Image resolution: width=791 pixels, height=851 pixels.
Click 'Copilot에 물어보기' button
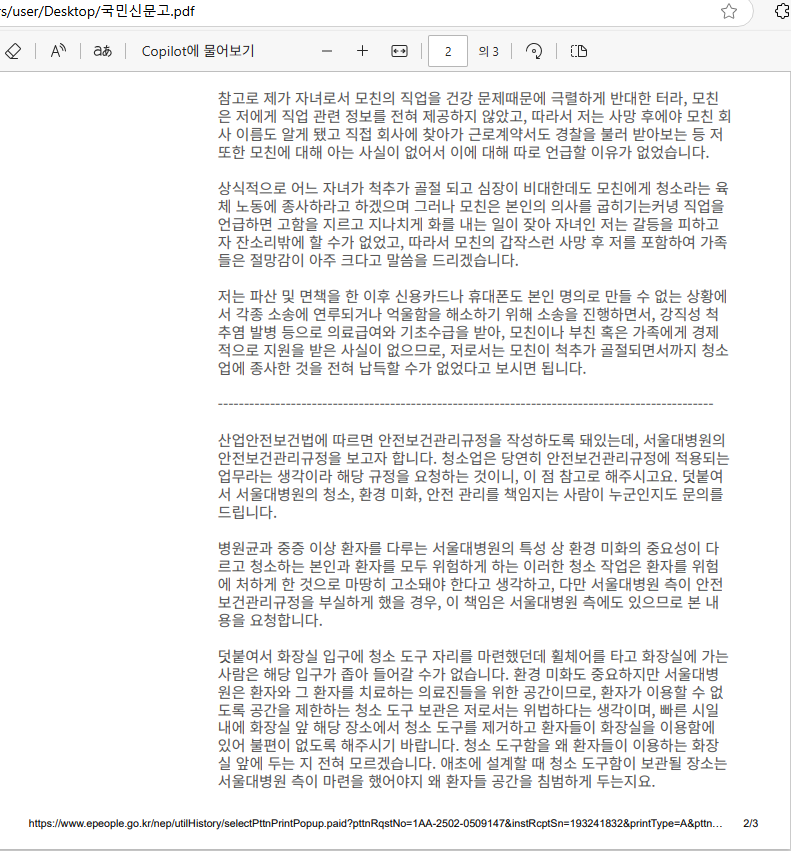(198, 51)
